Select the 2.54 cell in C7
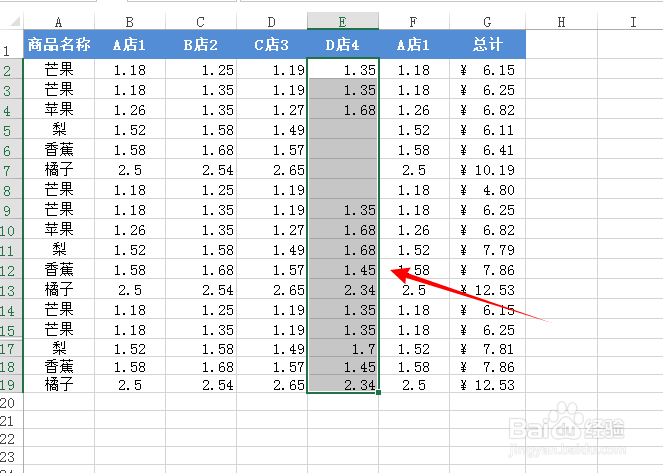The height and width of the screenshot is (473, 663). pyautogui.click(x=201, y=169)
